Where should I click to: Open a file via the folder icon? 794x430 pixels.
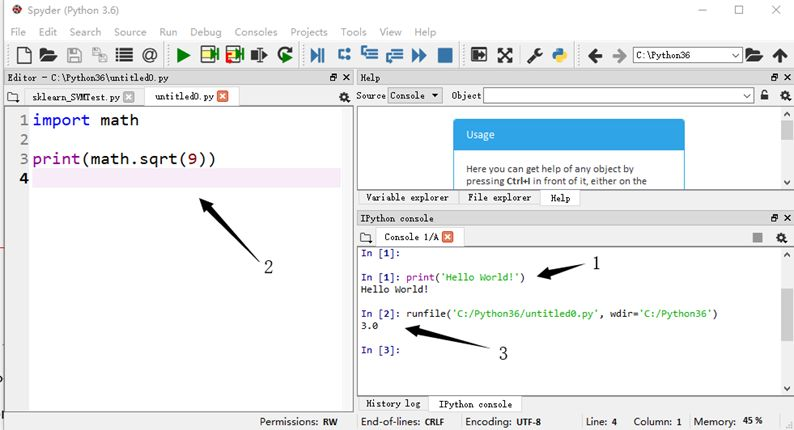48,55
